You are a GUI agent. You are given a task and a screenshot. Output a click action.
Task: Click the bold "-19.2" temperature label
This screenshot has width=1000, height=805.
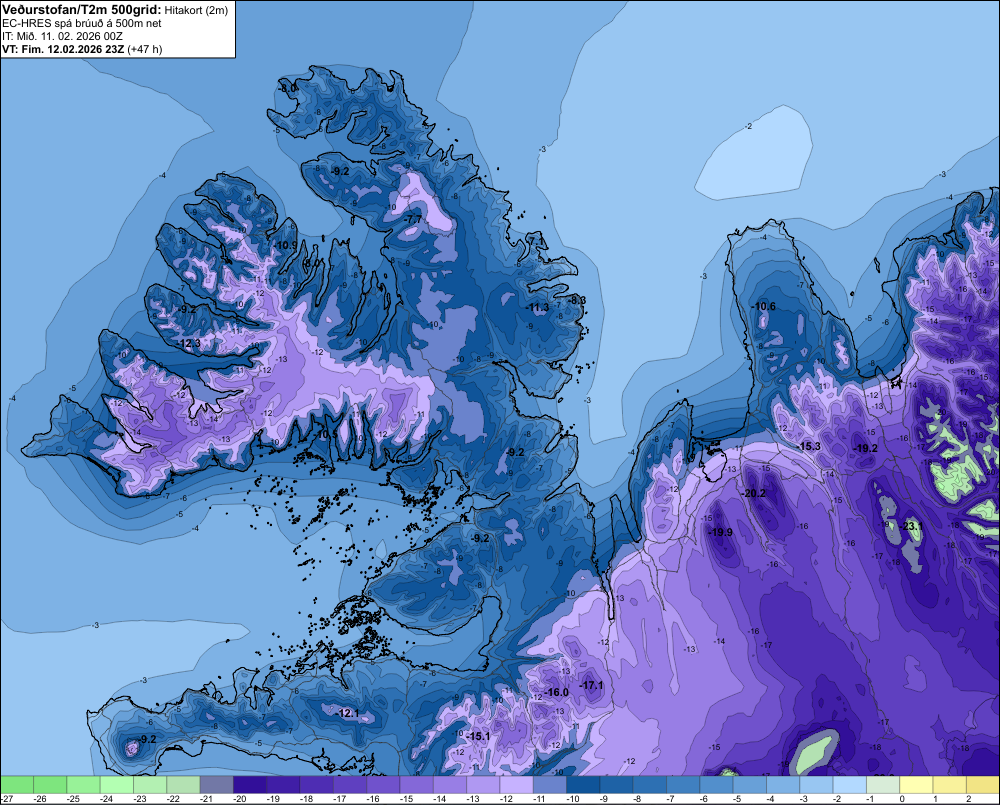pos(865,448)
